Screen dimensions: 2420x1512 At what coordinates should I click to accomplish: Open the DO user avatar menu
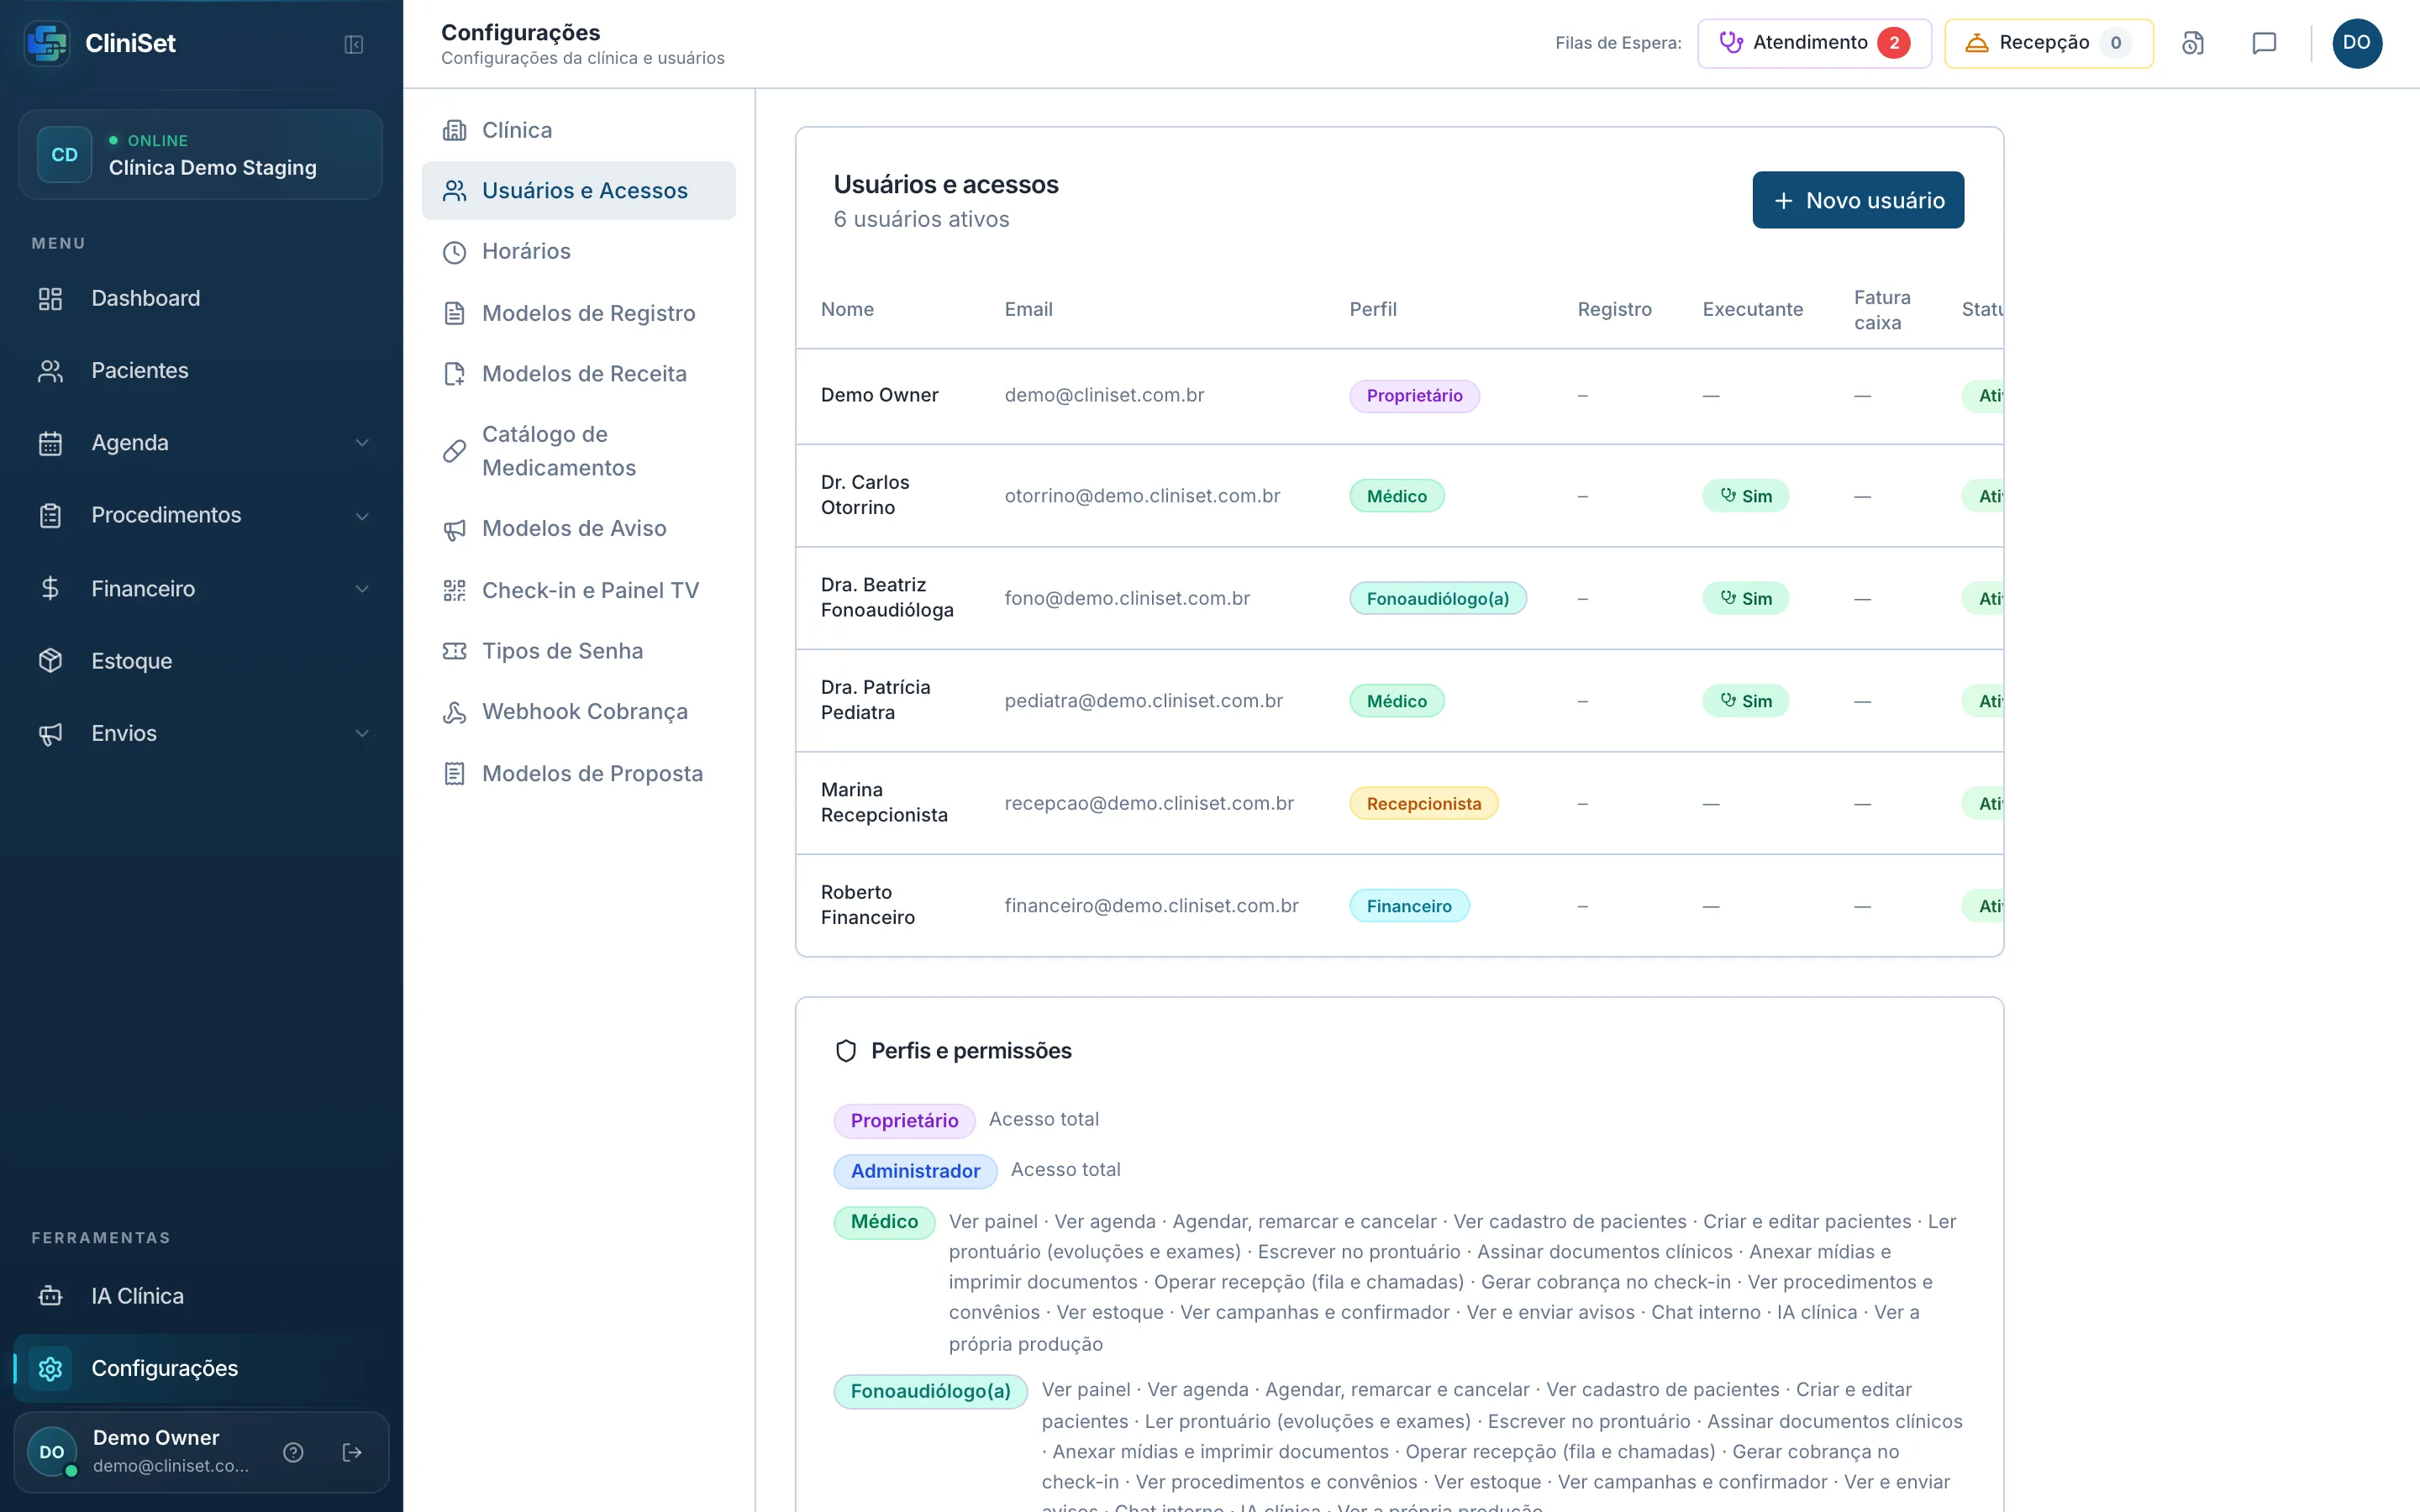click(x=2357, y=43)
